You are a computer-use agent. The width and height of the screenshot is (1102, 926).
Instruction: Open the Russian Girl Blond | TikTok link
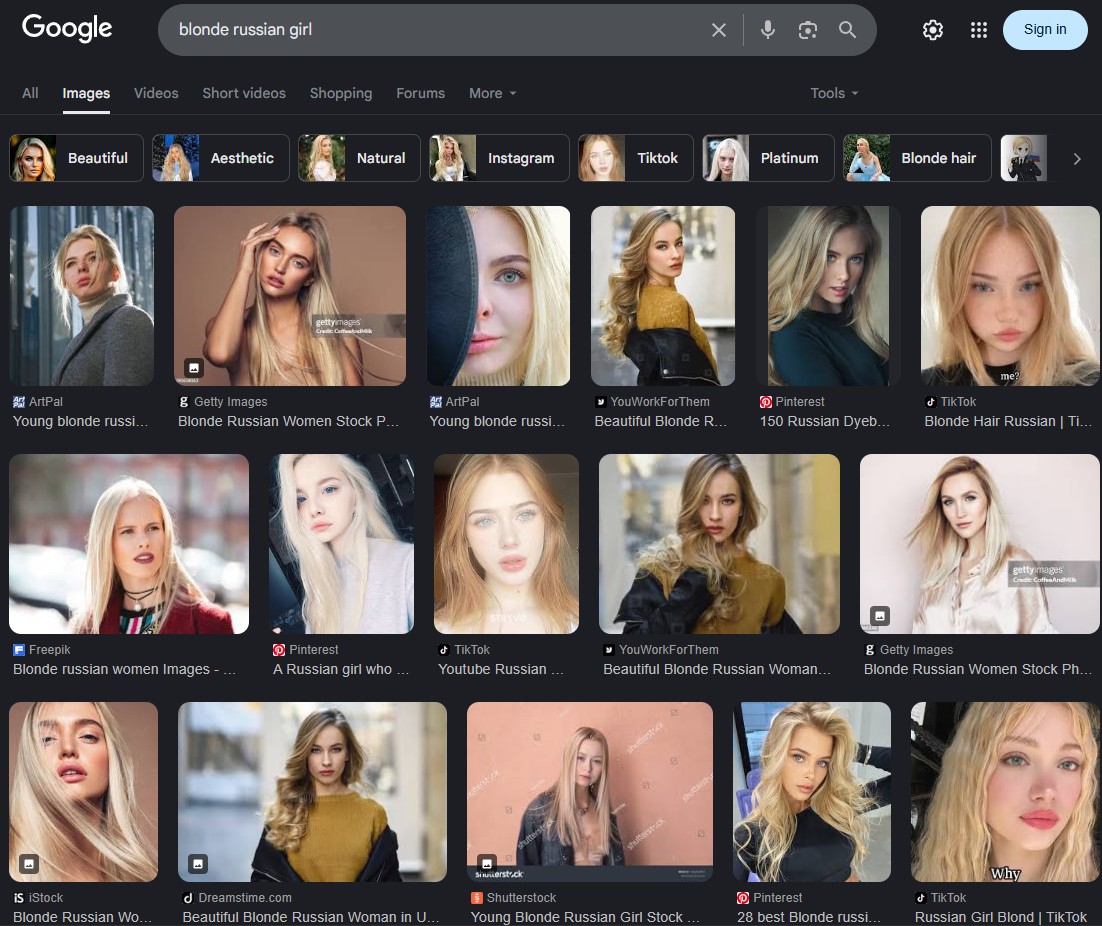pos(1000,917)
